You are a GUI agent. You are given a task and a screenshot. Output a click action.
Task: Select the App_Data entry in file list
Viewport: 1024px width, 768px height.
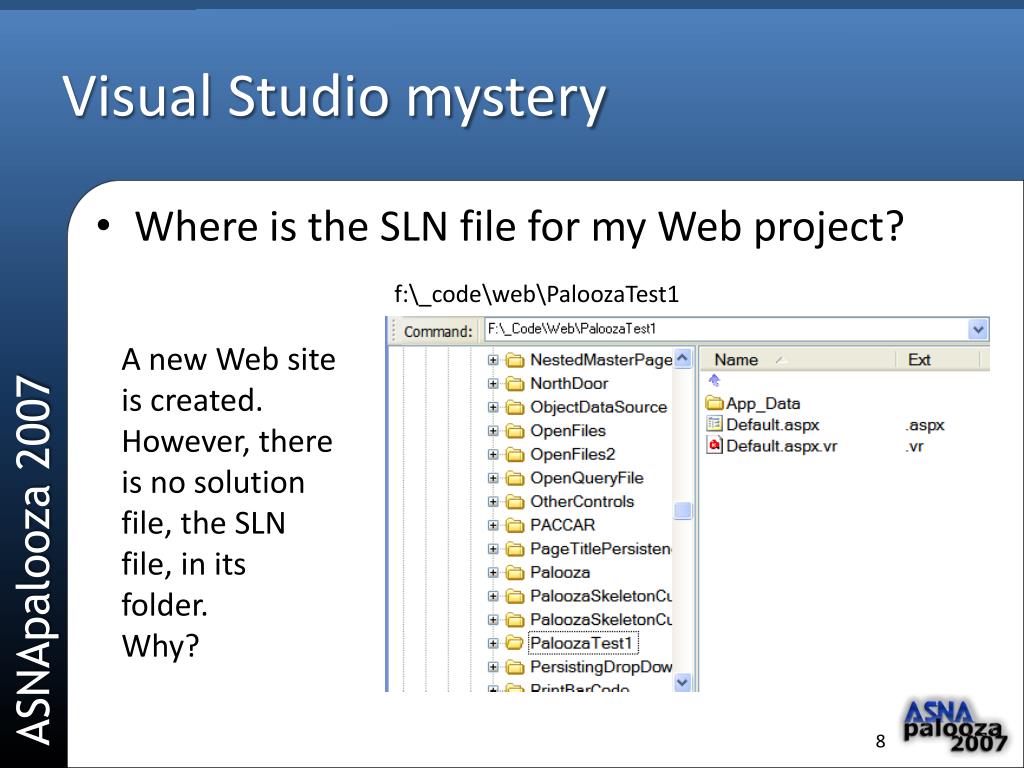coord(763,404)
